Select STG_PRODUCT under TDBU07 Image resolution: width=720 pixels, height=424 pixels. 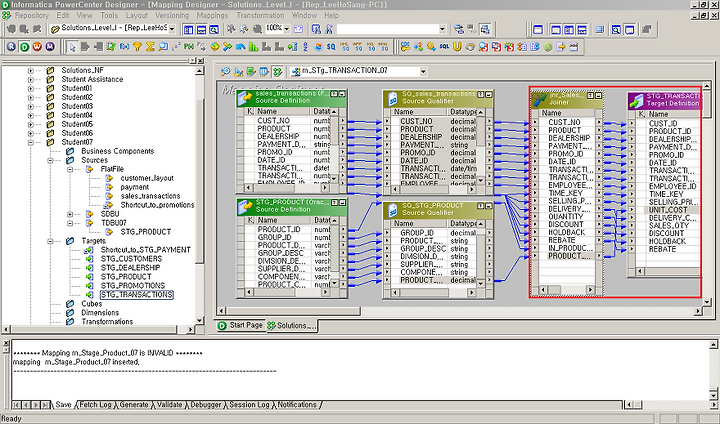pyautogui.click(x=146, y=232)
